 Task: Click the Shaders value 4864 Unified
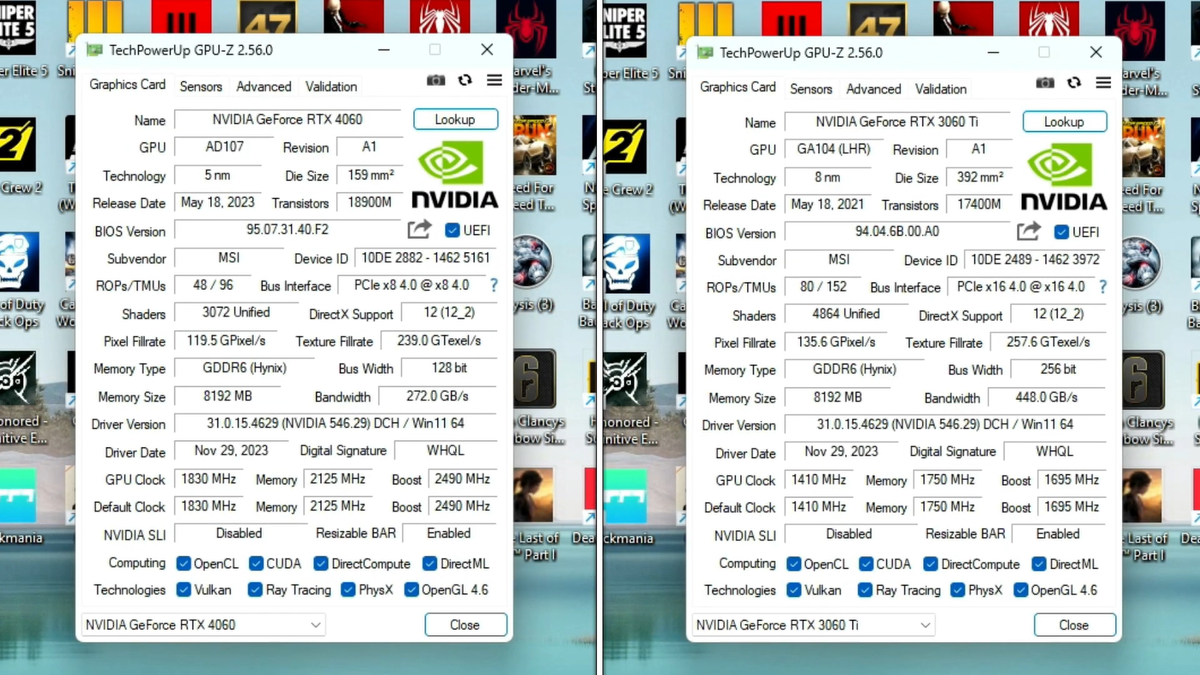(x=847, y=314)
